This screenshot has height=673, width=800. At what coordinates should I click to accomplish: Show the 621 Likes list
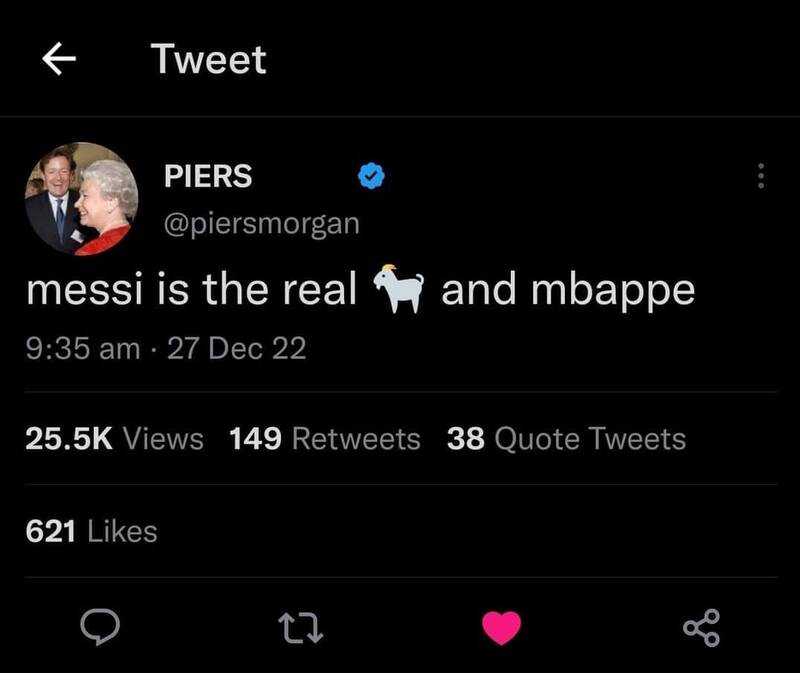tap(91, 531)
